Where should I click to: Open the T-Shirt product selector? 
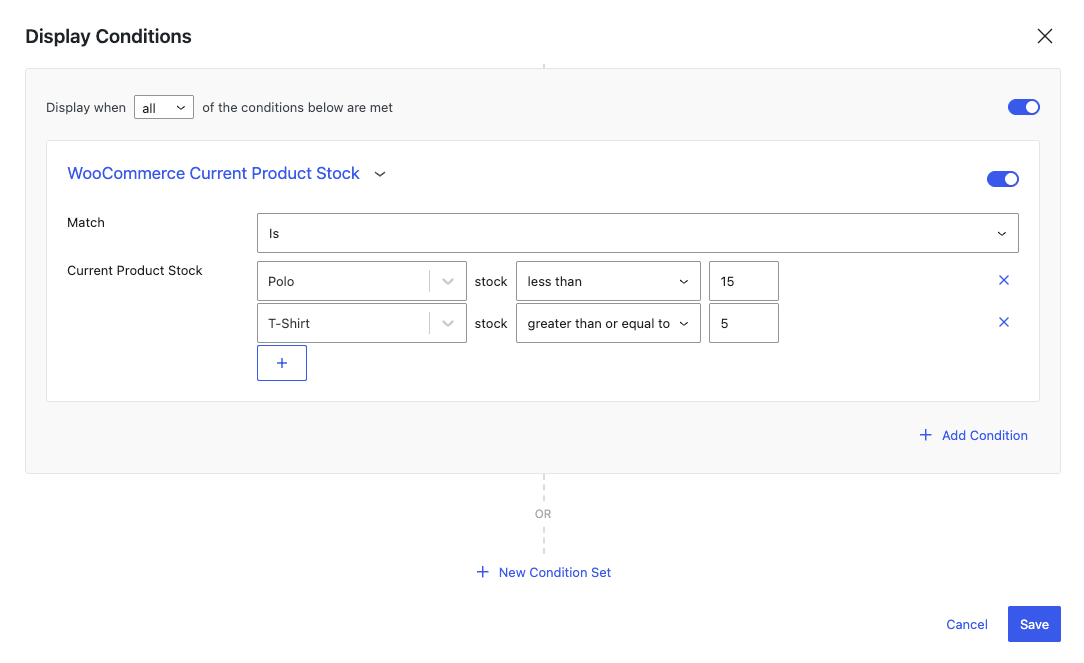362,323
